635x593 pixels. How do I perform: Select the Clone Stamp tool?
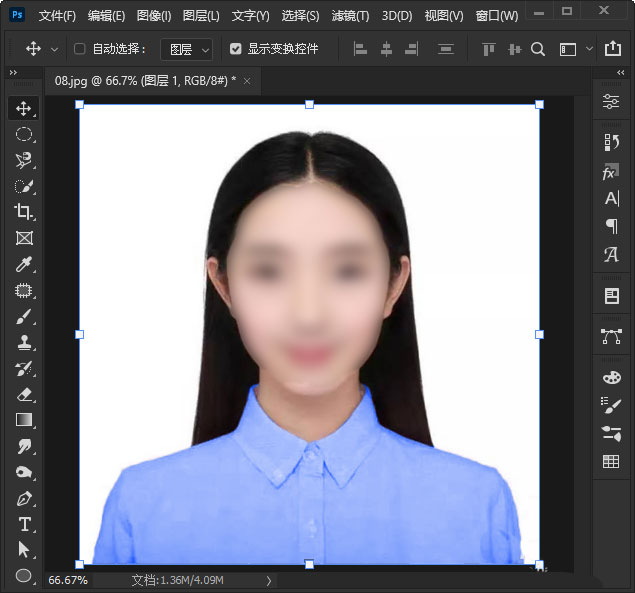pos(23,342)
